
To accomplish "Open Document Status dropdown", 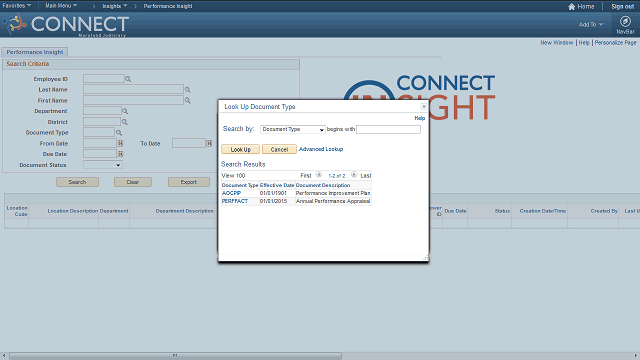I will tap(102, 165).
